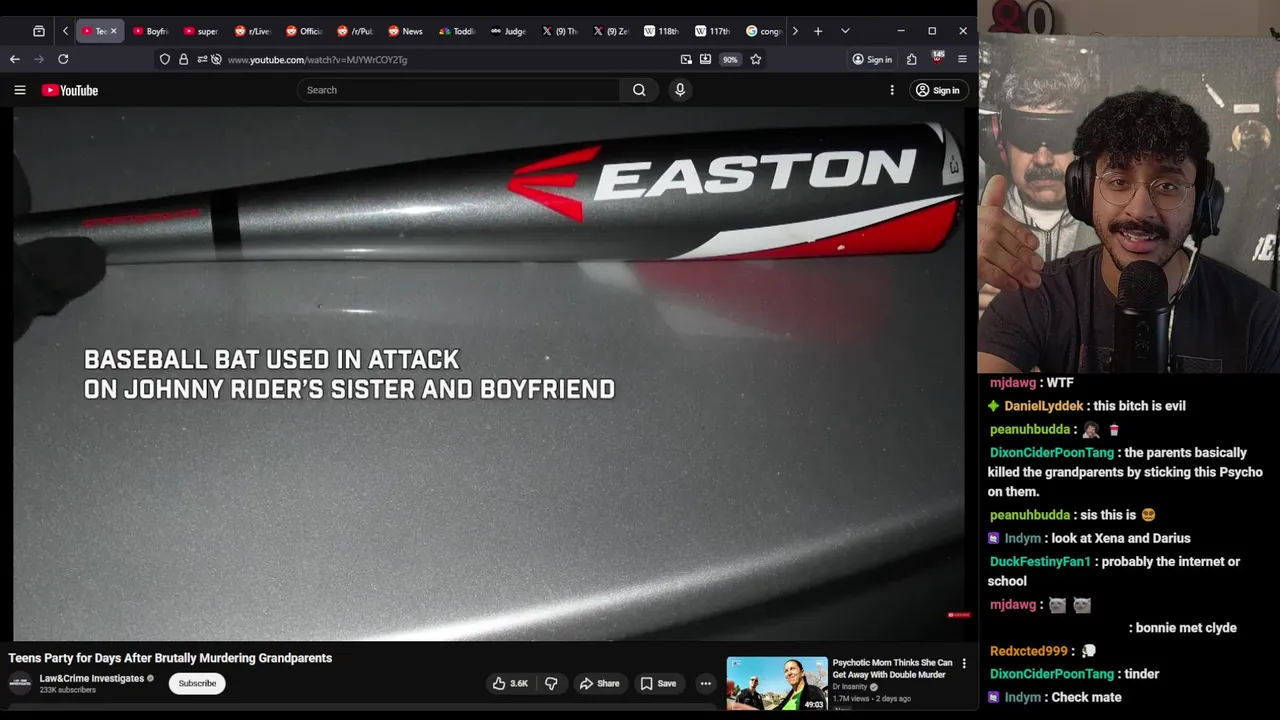Screen dimensions: 1280x720
Task: Save the video to playlist
Action: click(658, 683)
